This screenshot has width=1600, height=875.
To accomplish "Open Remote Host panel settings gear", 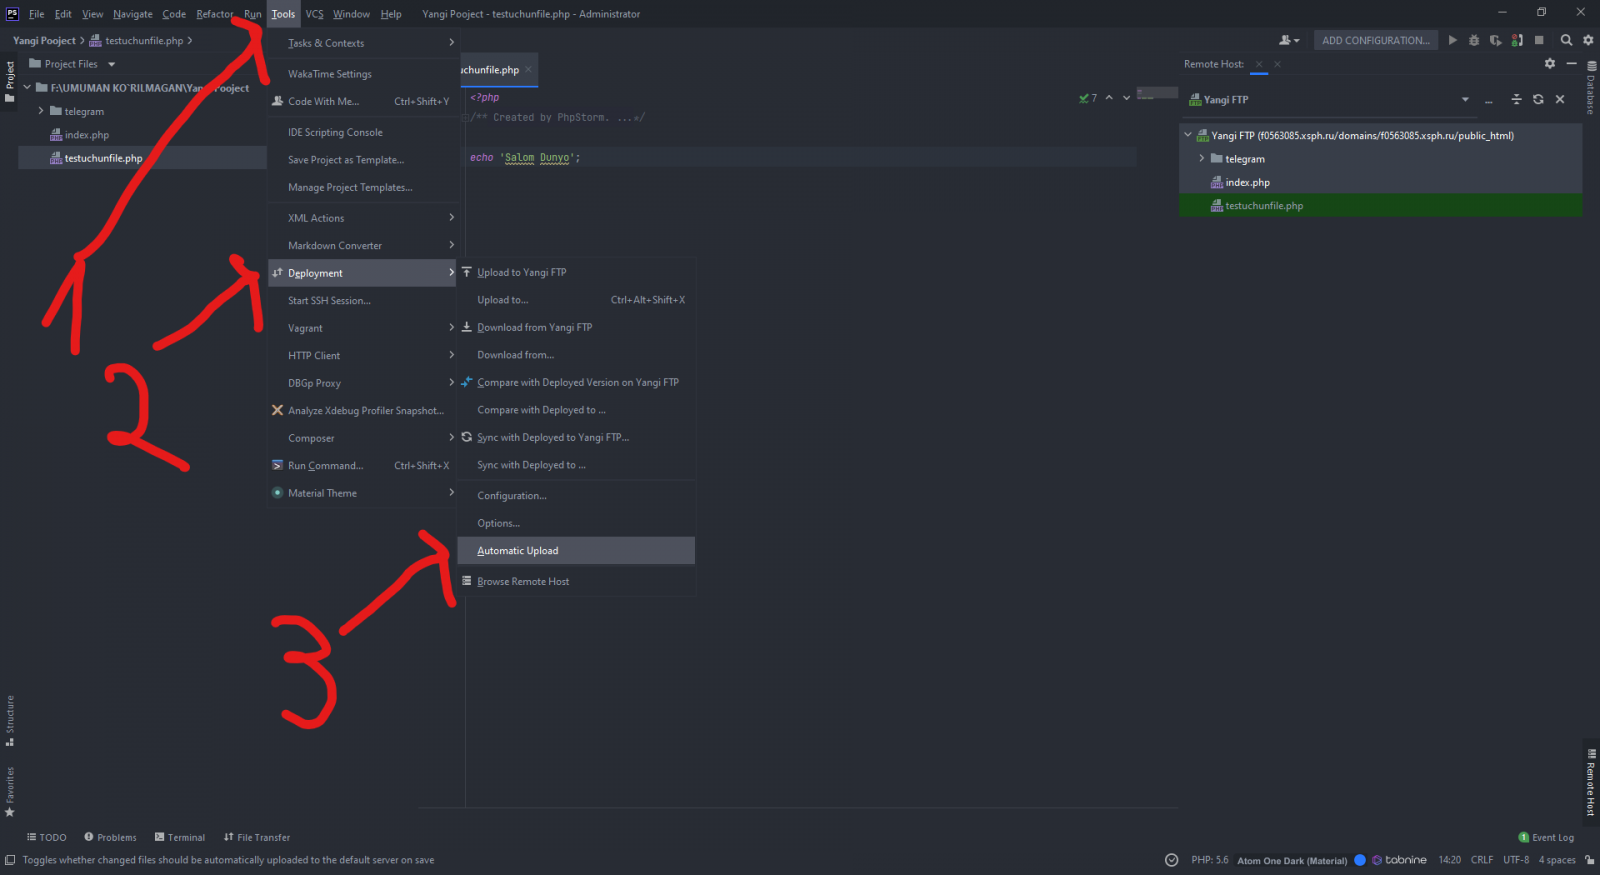I will [x=1550, y=63].
